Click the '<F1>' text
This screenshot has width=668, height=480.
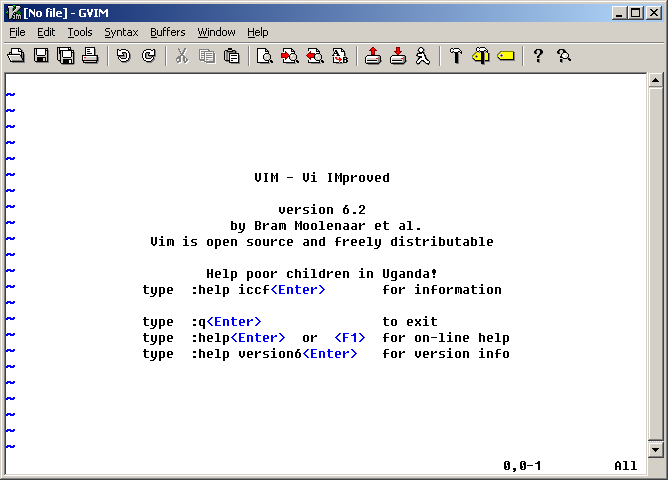click(x=350, y=338)
